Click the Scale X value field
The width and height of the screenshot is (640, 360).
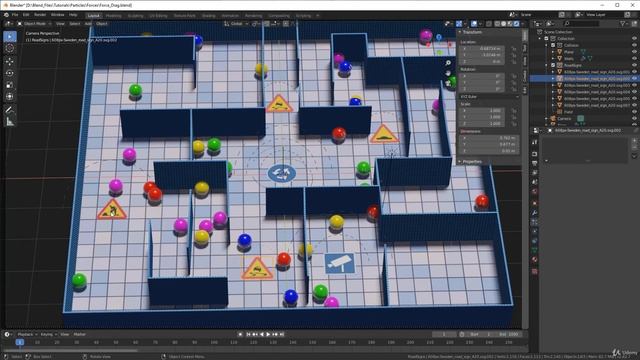coord(483,111)
